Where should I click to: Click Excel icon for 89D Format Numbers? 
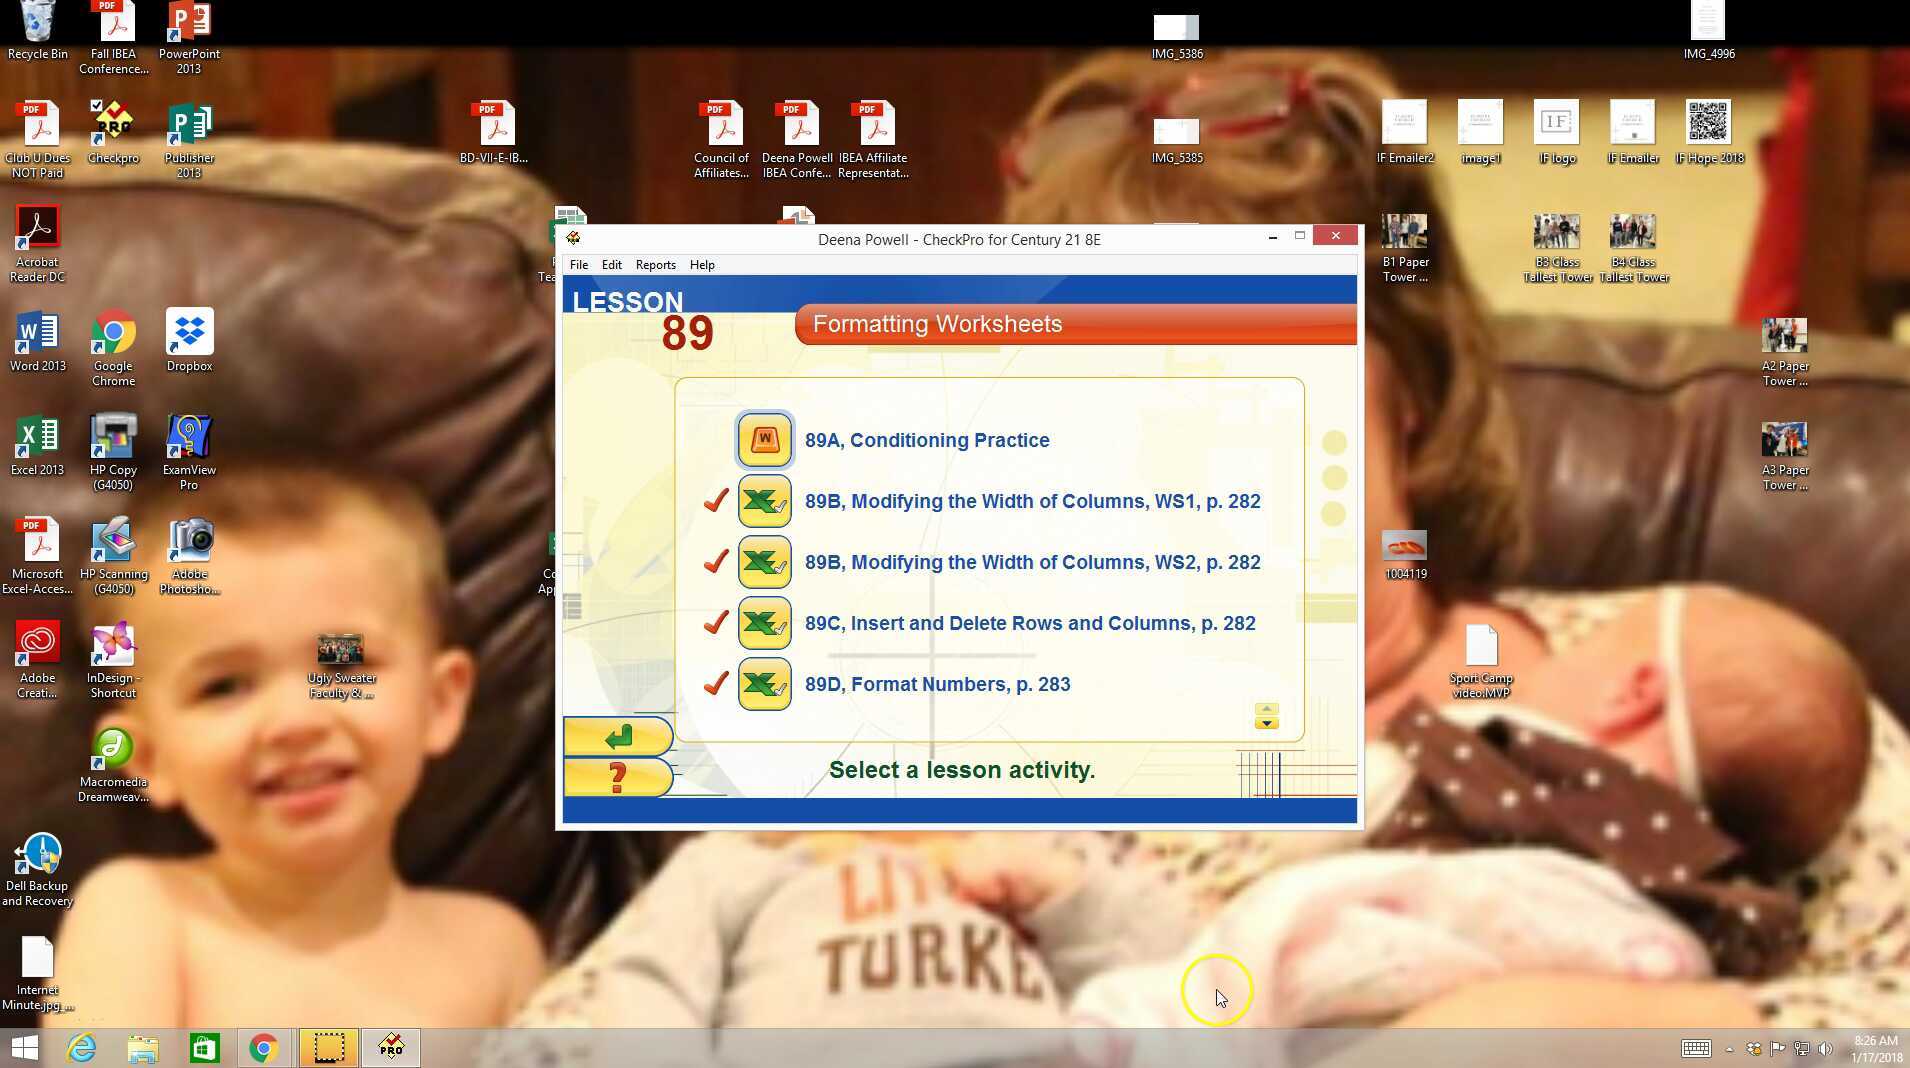(x=764, y=684)
